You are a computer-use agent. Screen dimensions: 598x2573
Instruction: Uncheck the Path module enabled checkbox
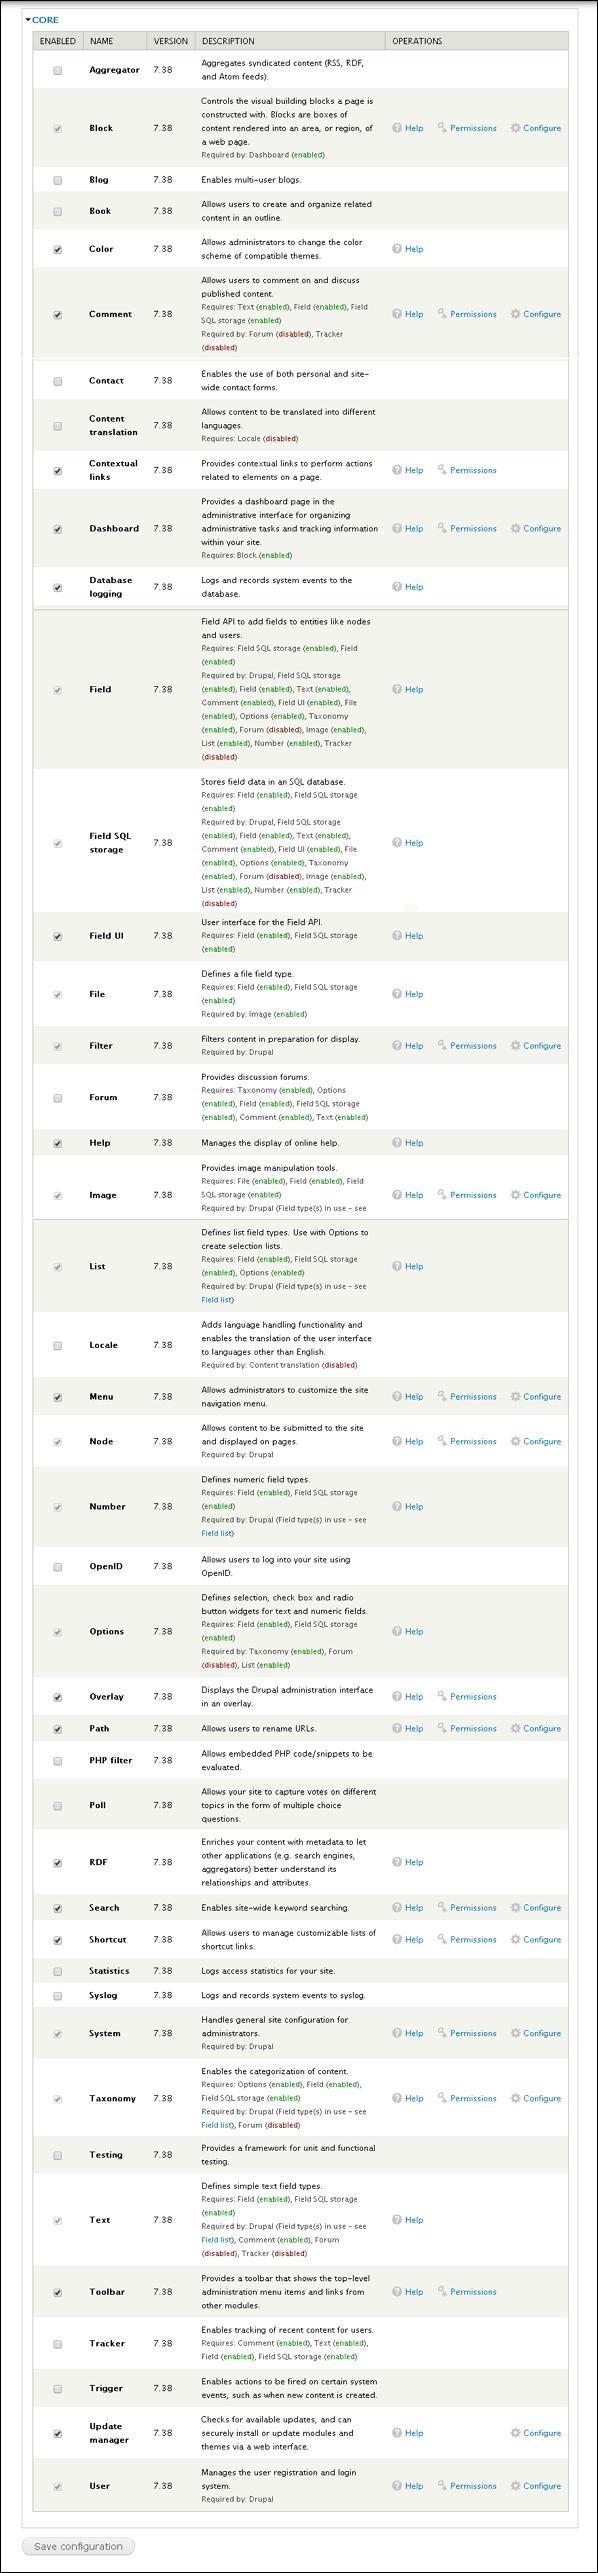tap(56, 1727)
